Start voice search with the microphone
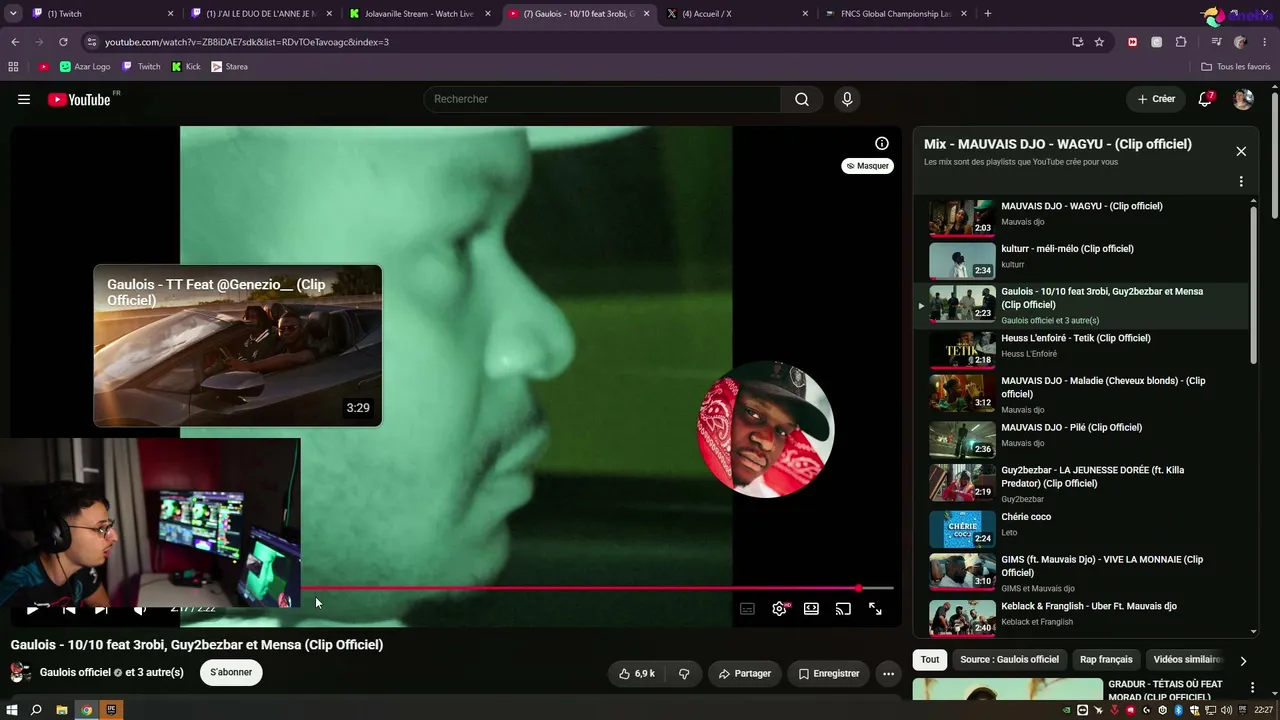This screenshot has width=1280, height=720. coord(847,99)
